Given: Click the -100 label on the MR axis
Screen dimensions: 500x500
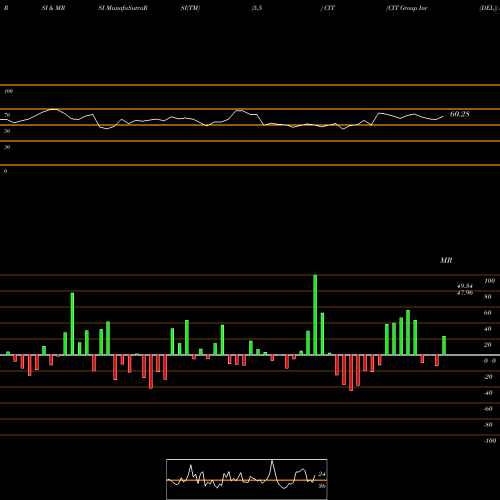Looking at the screenshot, I should click(x=490, y=441).
